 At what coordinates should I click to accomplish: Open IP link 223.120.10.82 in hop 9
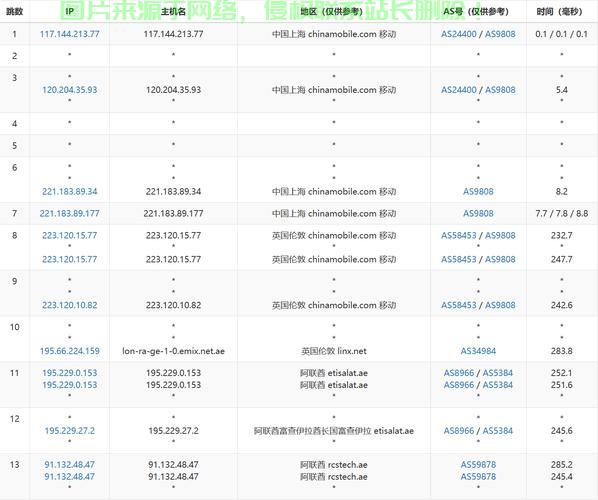pos(69,305)
